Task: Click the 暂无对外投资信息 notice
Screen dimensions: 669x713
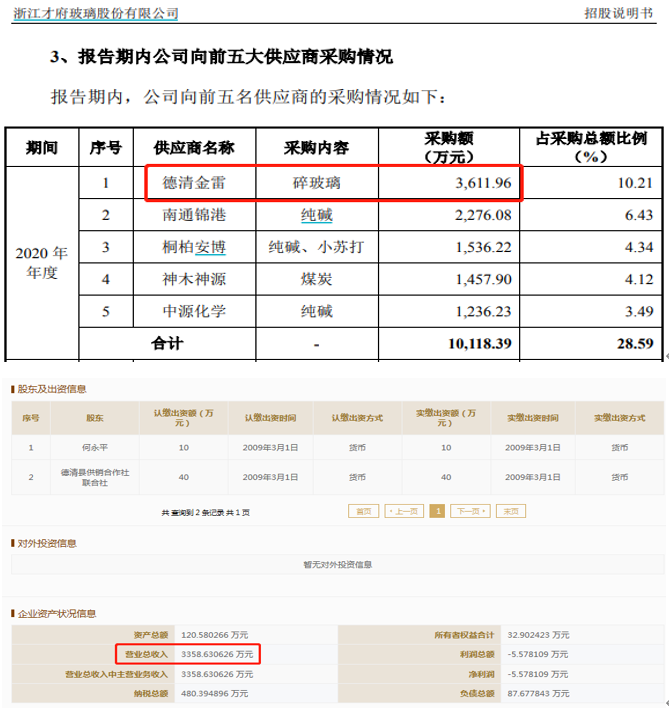Action: point(337,565)
